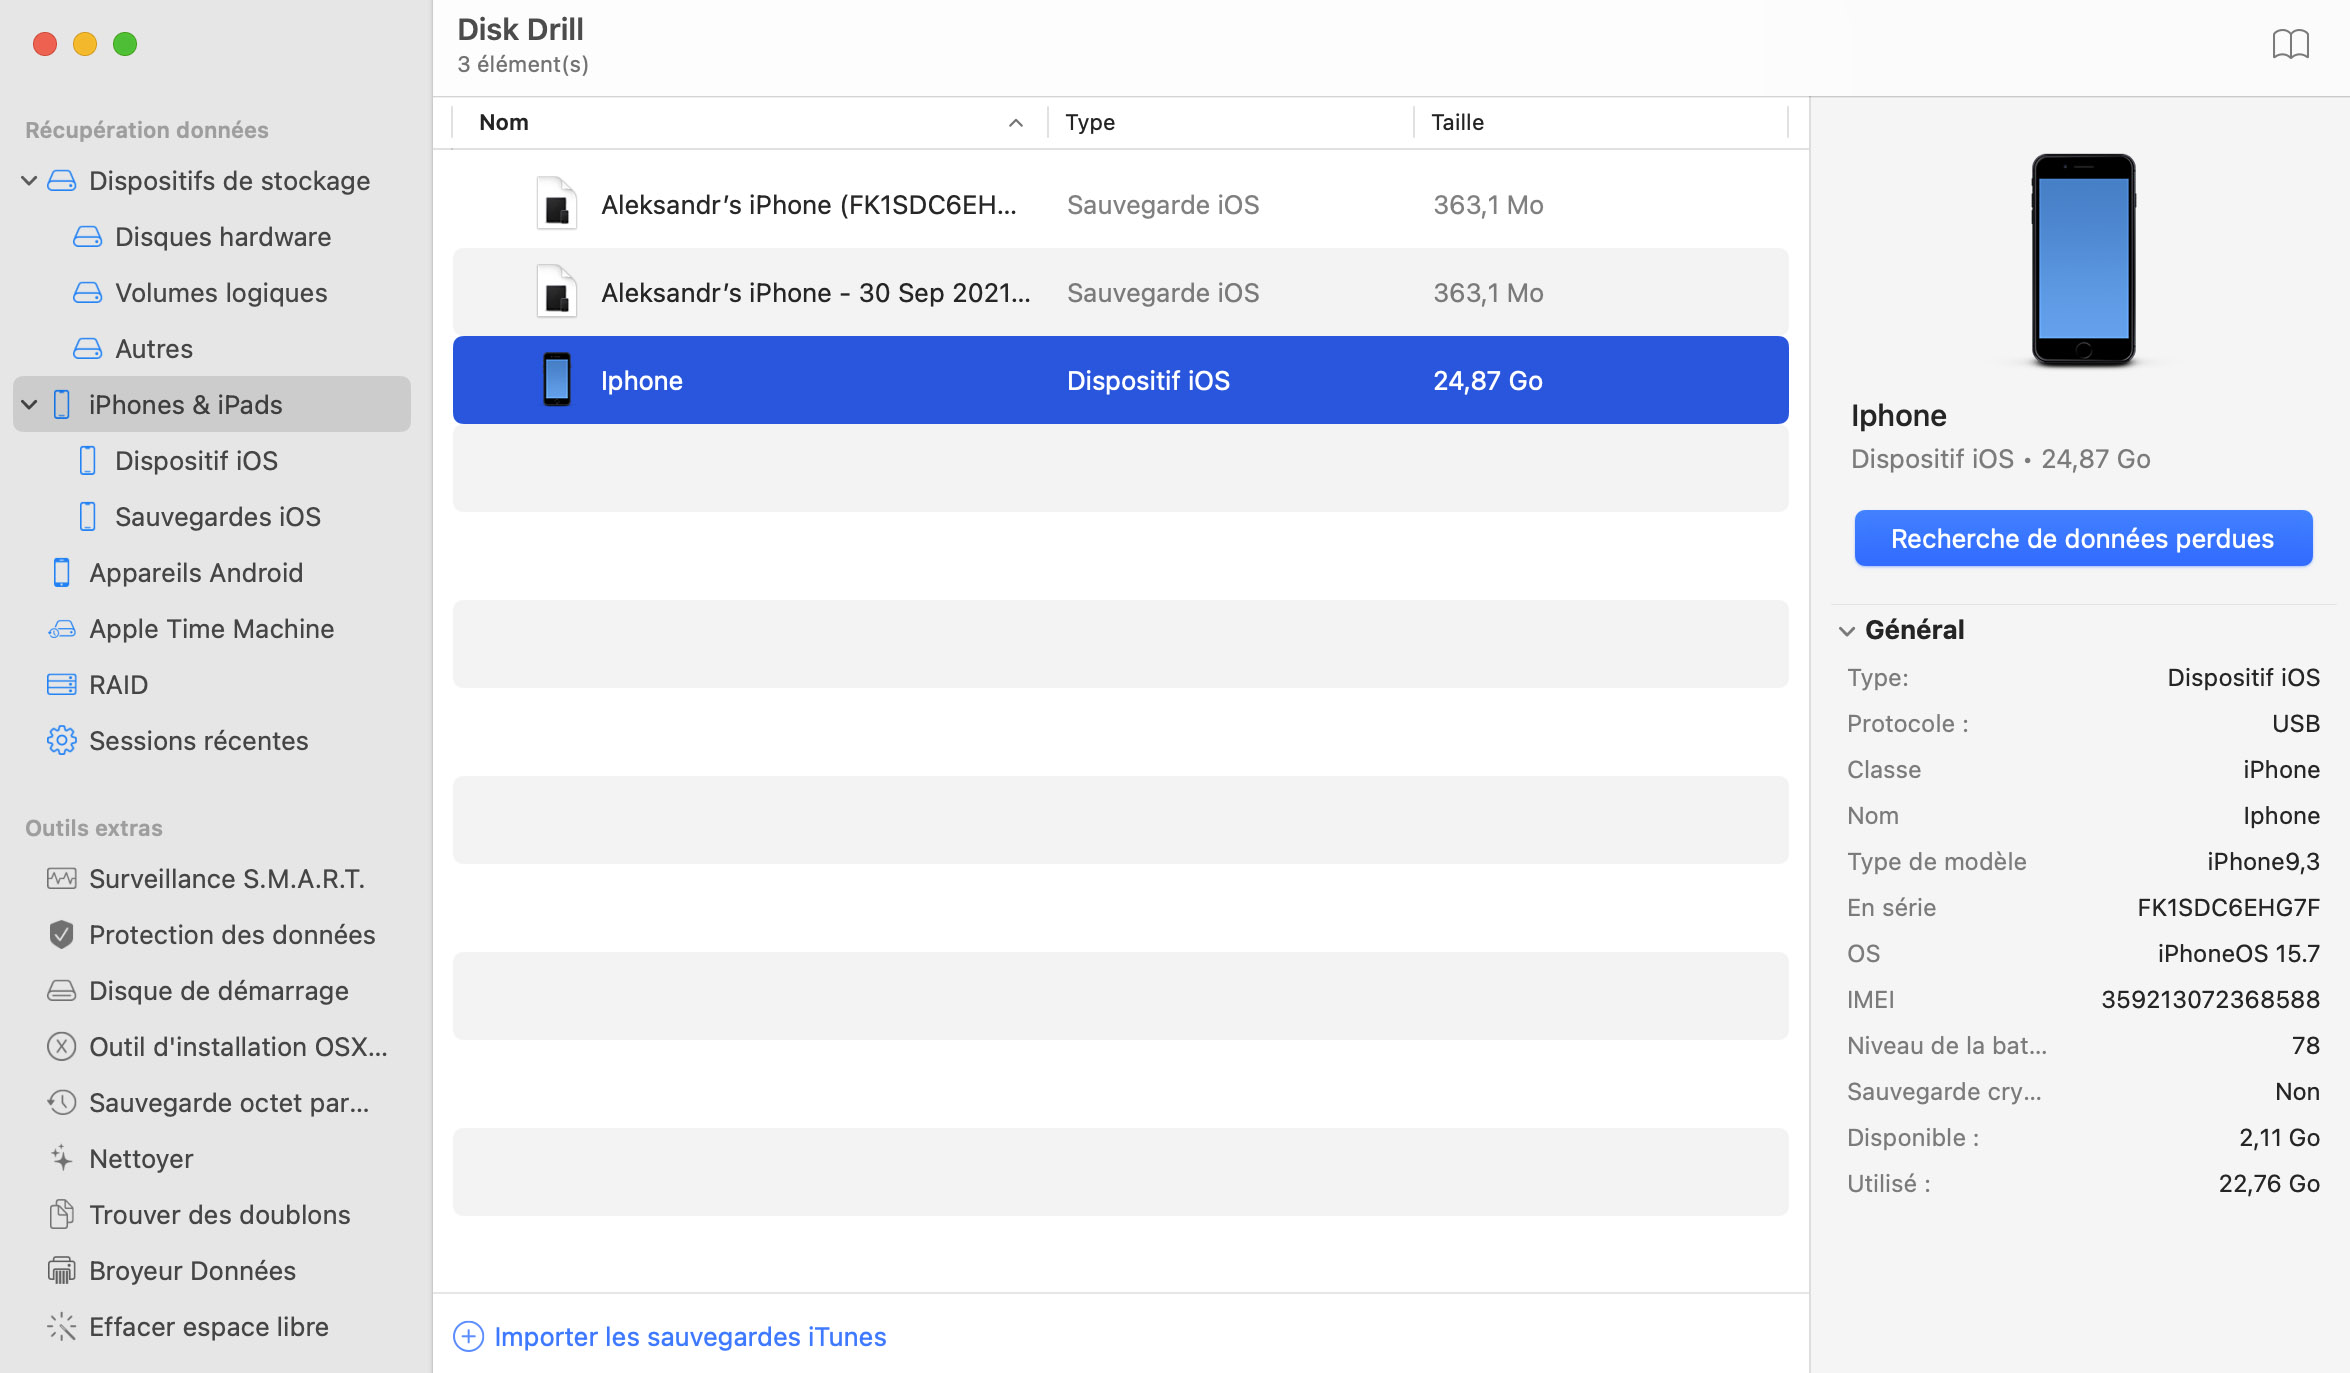Viewport: 2350px width, 1373px height.
Task: Collapse the iPhones & iPads tree
Action: pyautogui.click(x=29, y=405)
